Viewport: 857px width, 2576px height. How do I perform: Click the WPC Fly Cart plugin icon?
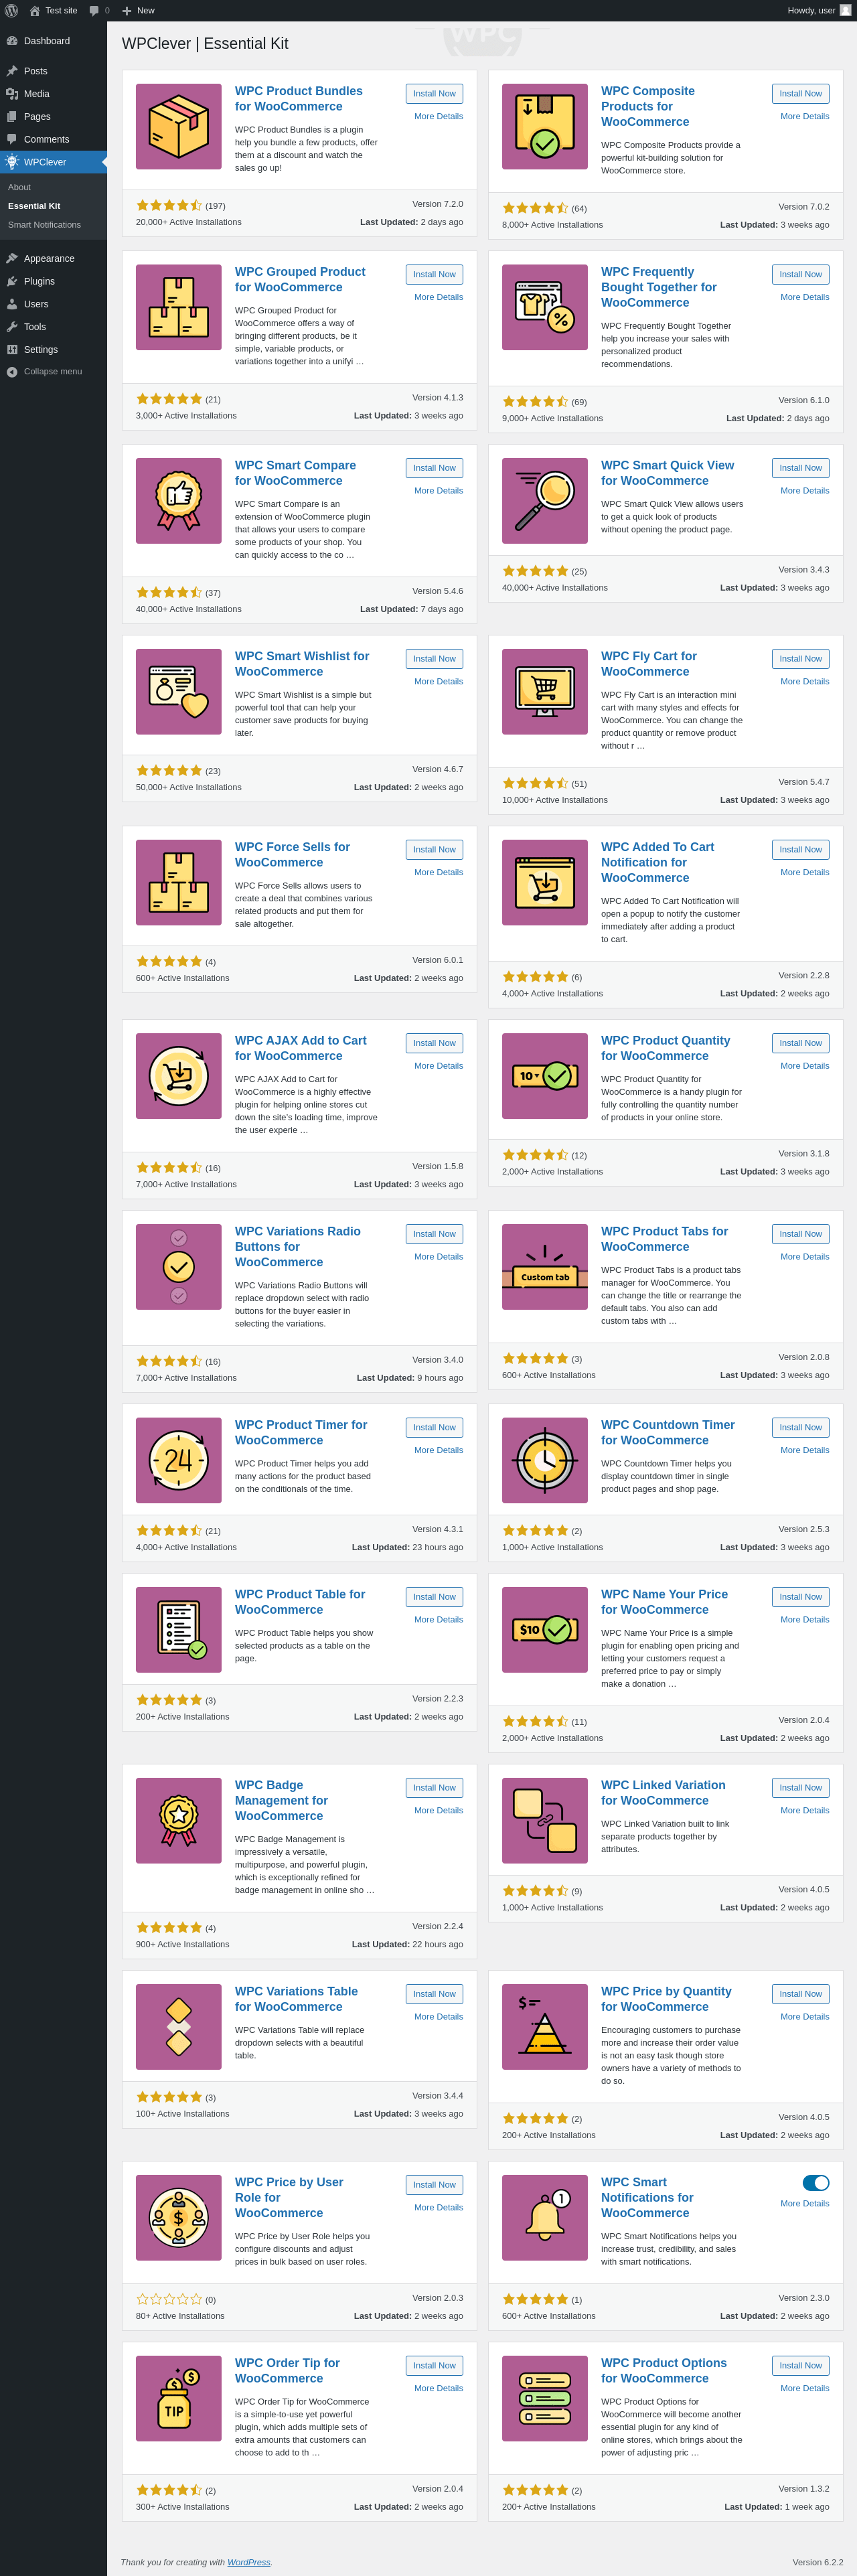click(544, 692)
